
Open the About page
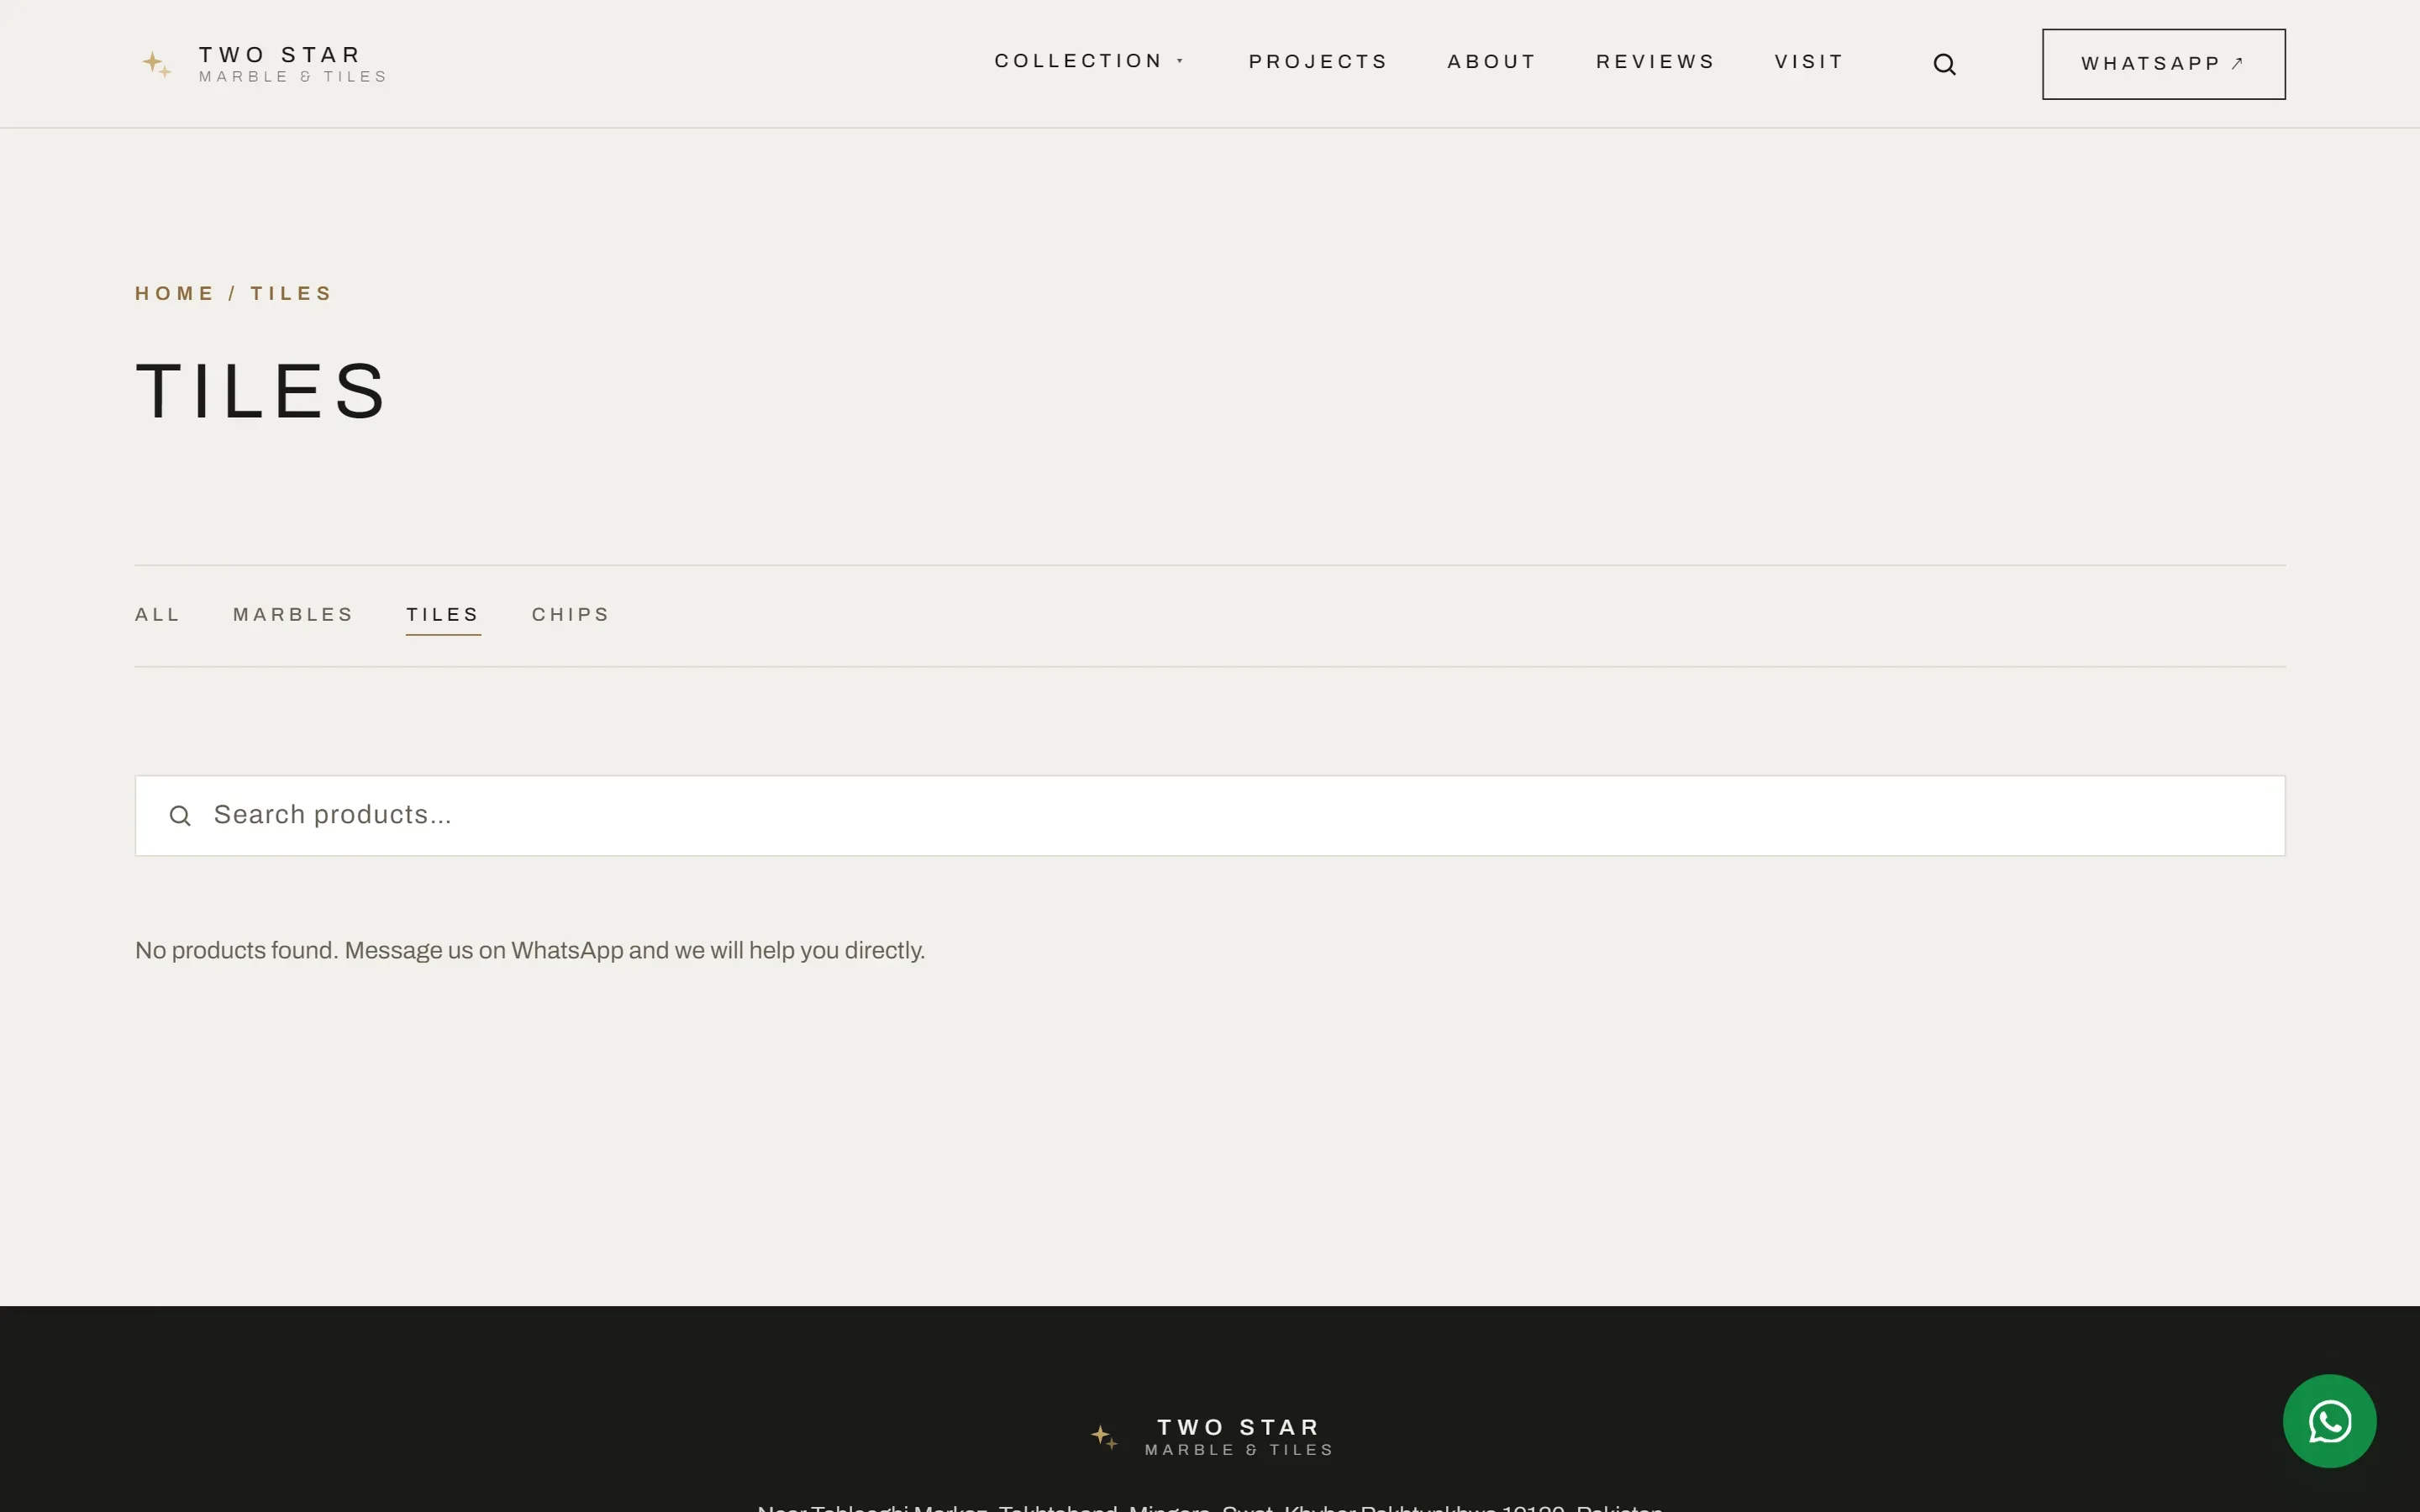point(1492,62)
